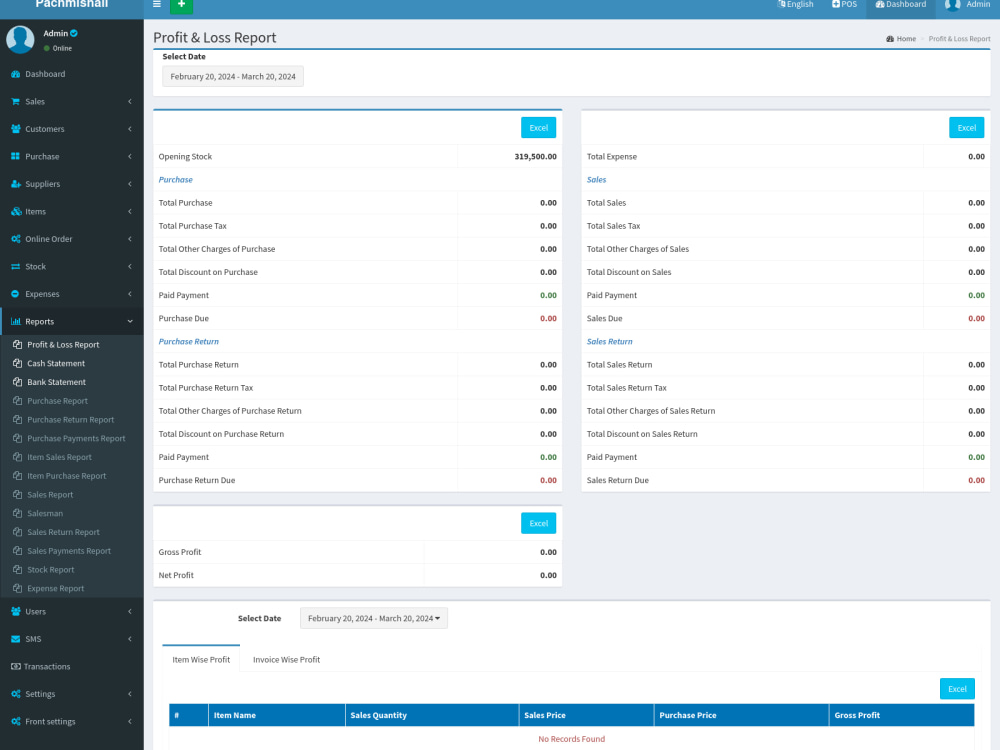Open Item Sales Report menu item
The height and width of the screenshot is (750, 1000).
point(59,457)
